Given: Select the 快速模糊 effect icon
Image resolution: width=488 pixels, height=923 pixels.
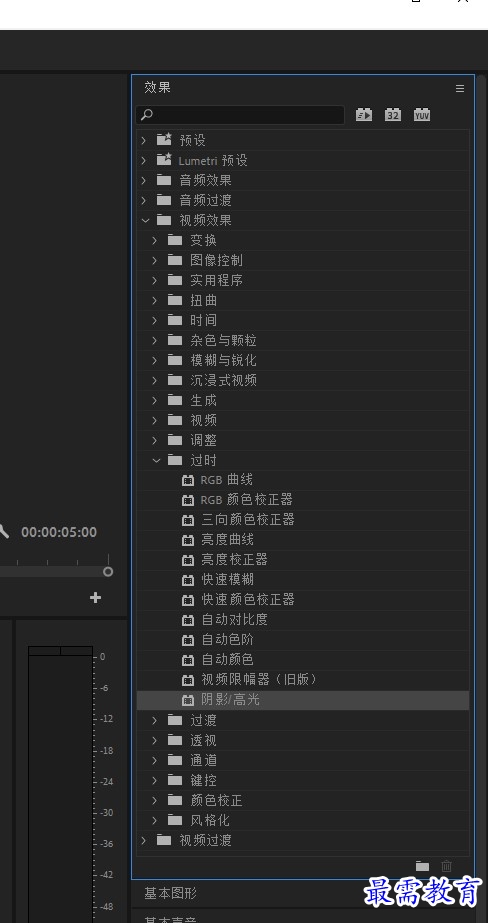Looking at the screenshot, I should pos(188,580).
